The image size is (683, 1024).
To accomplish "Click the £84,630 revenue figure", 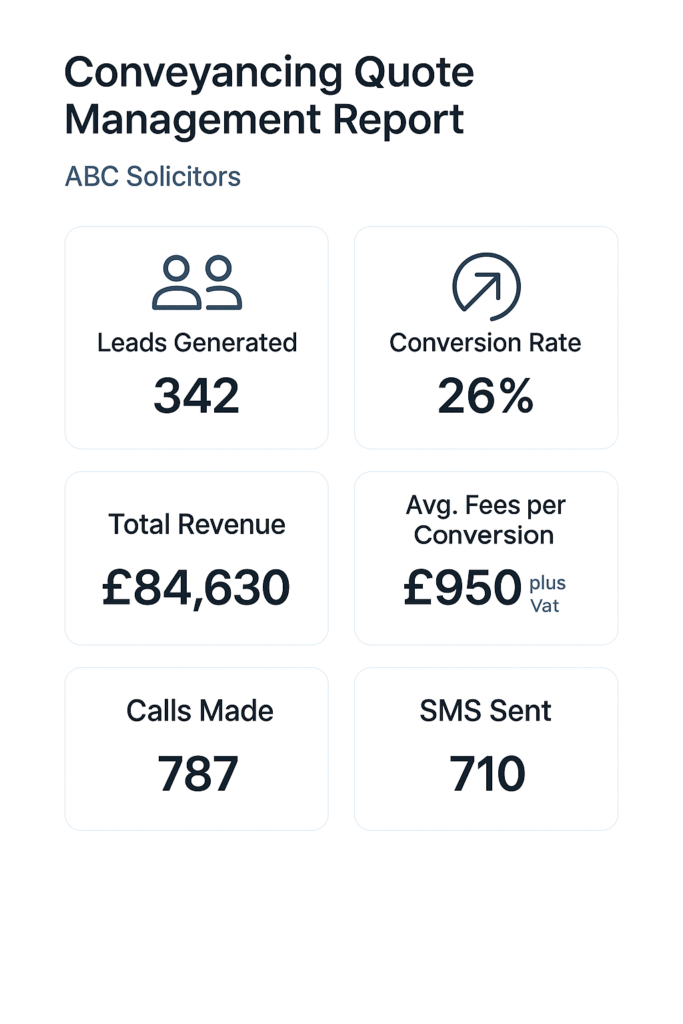I will pos(196,588).
